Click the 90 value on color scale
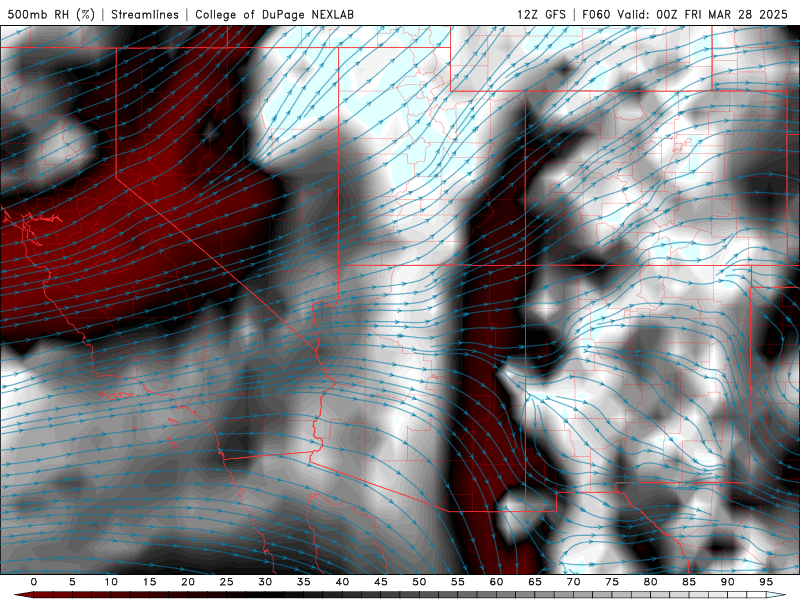 coord(727,582)
